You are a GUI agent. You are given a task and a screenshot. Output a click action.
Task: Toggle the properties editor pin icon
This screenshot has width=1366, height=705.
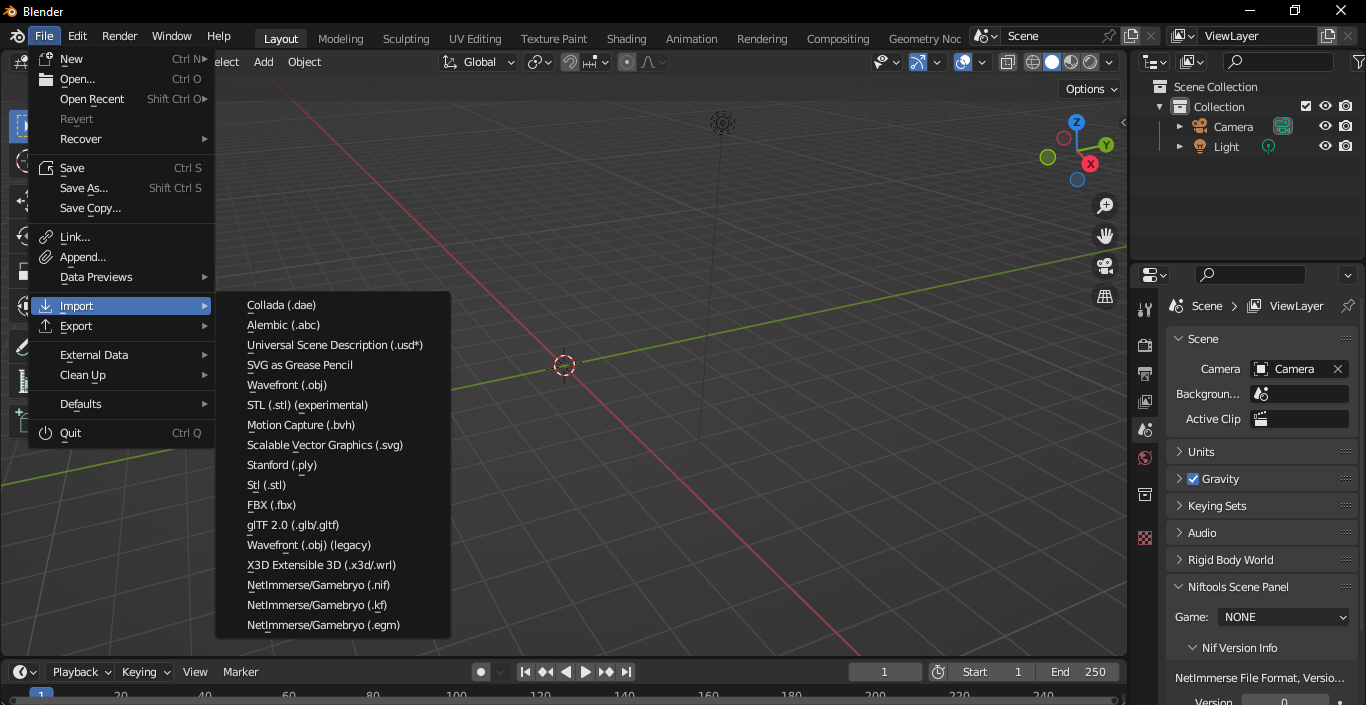point(1347,306)
